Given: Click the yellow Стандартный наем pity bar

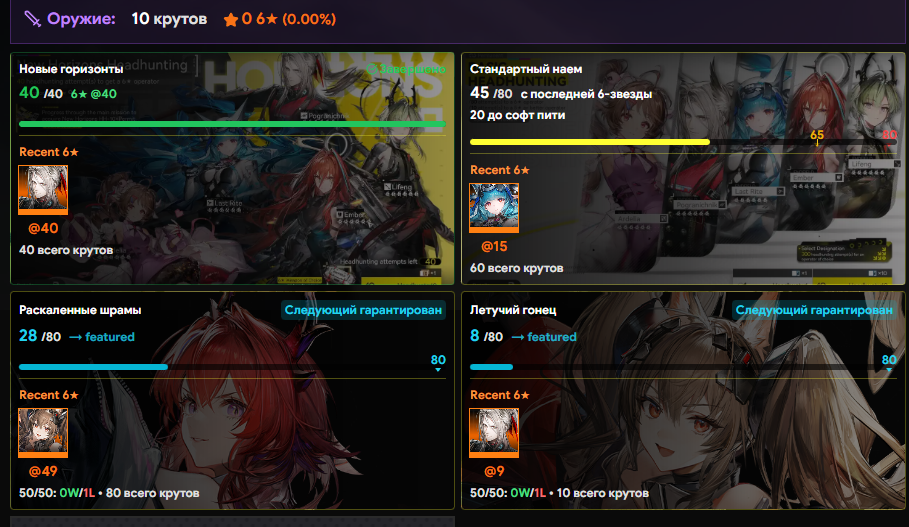Looking at the screenshot, I should point(590,142).
